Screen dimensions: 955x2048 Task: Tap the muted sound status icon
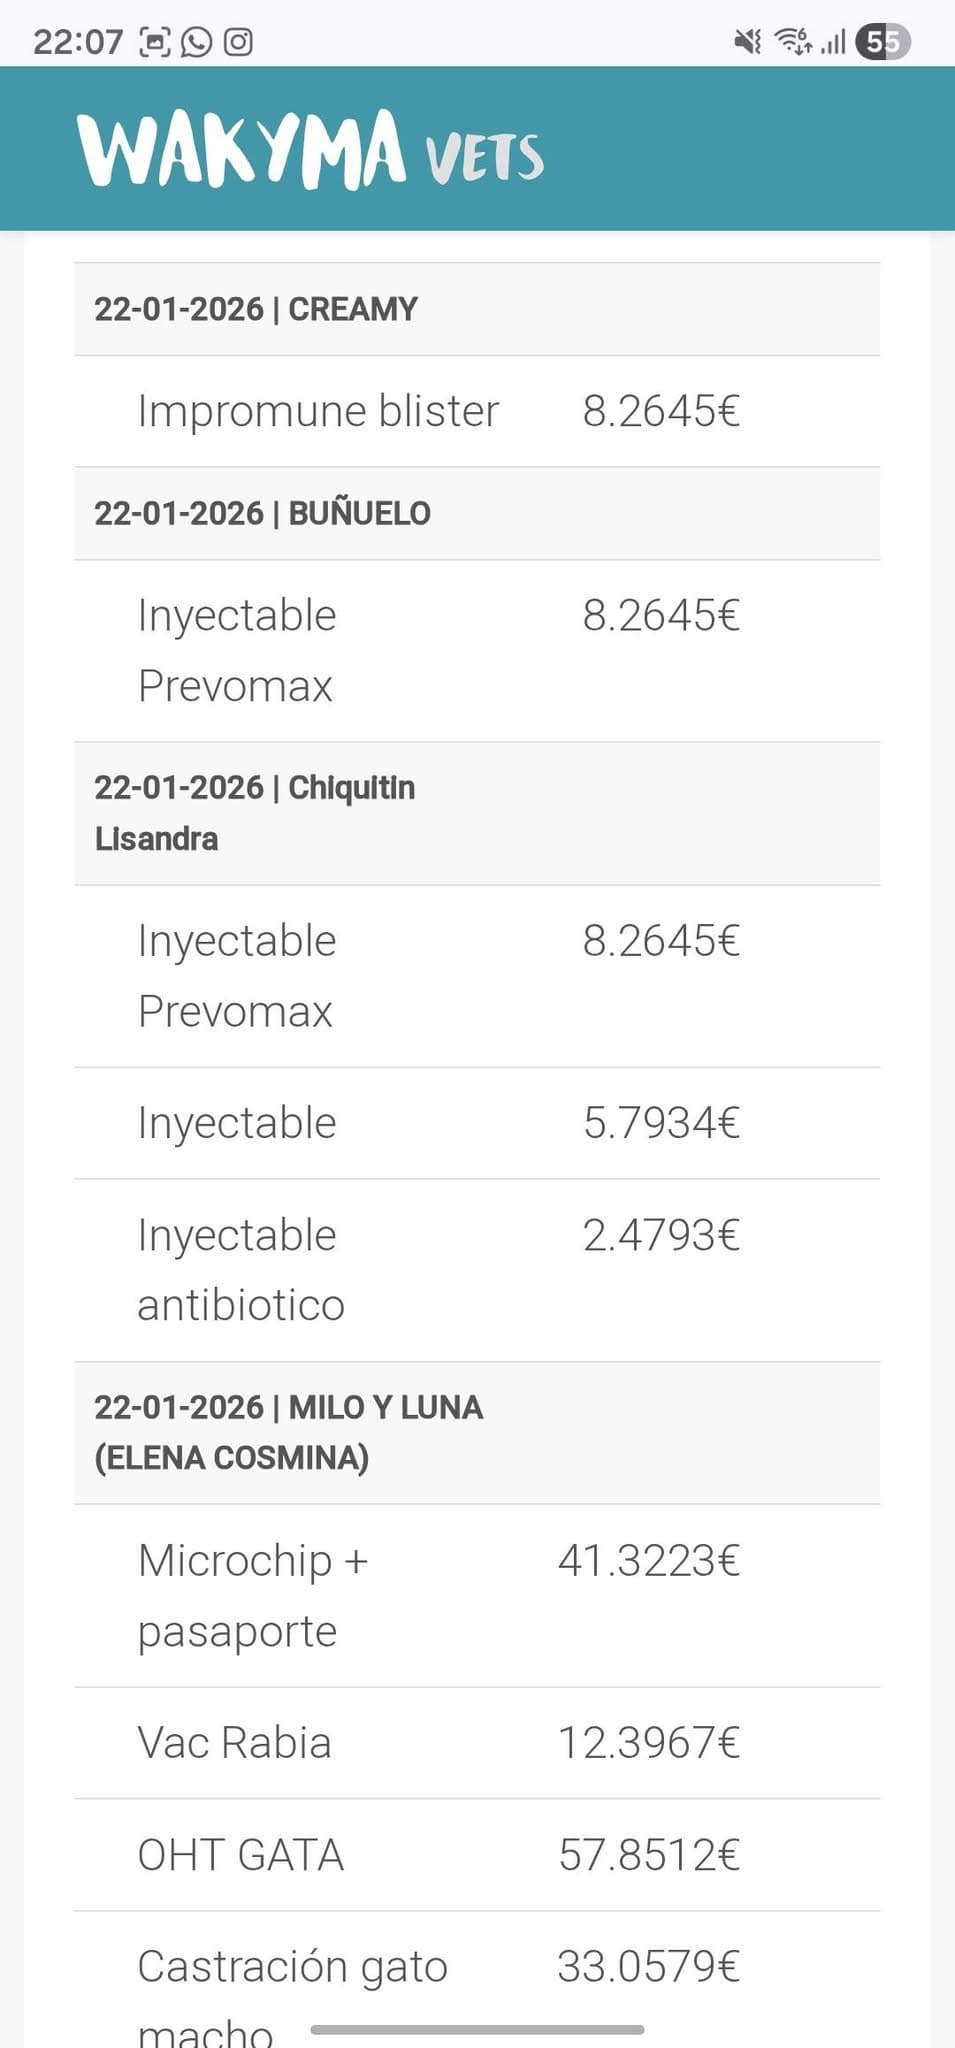(x=748, y=42)
